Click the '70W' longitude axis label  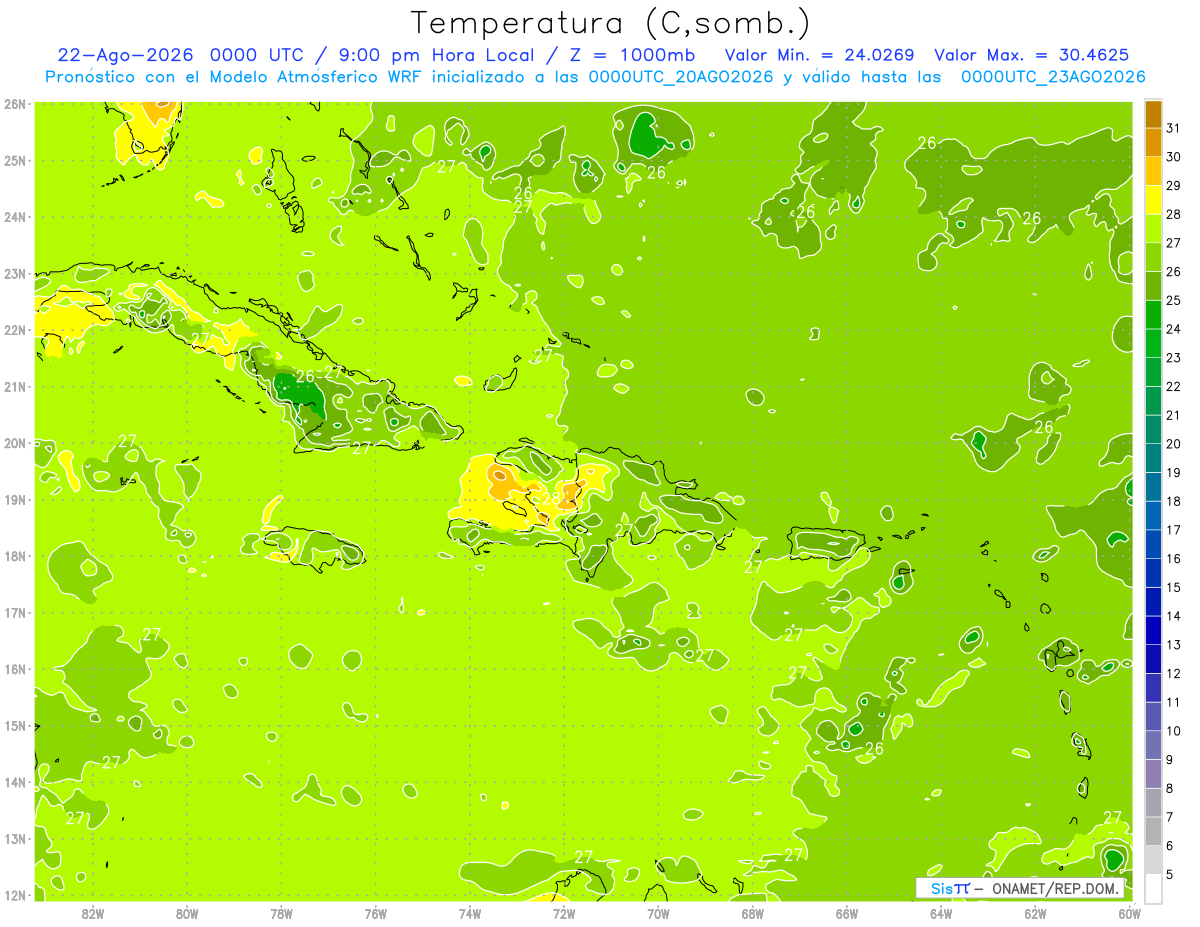pos(658,912)
